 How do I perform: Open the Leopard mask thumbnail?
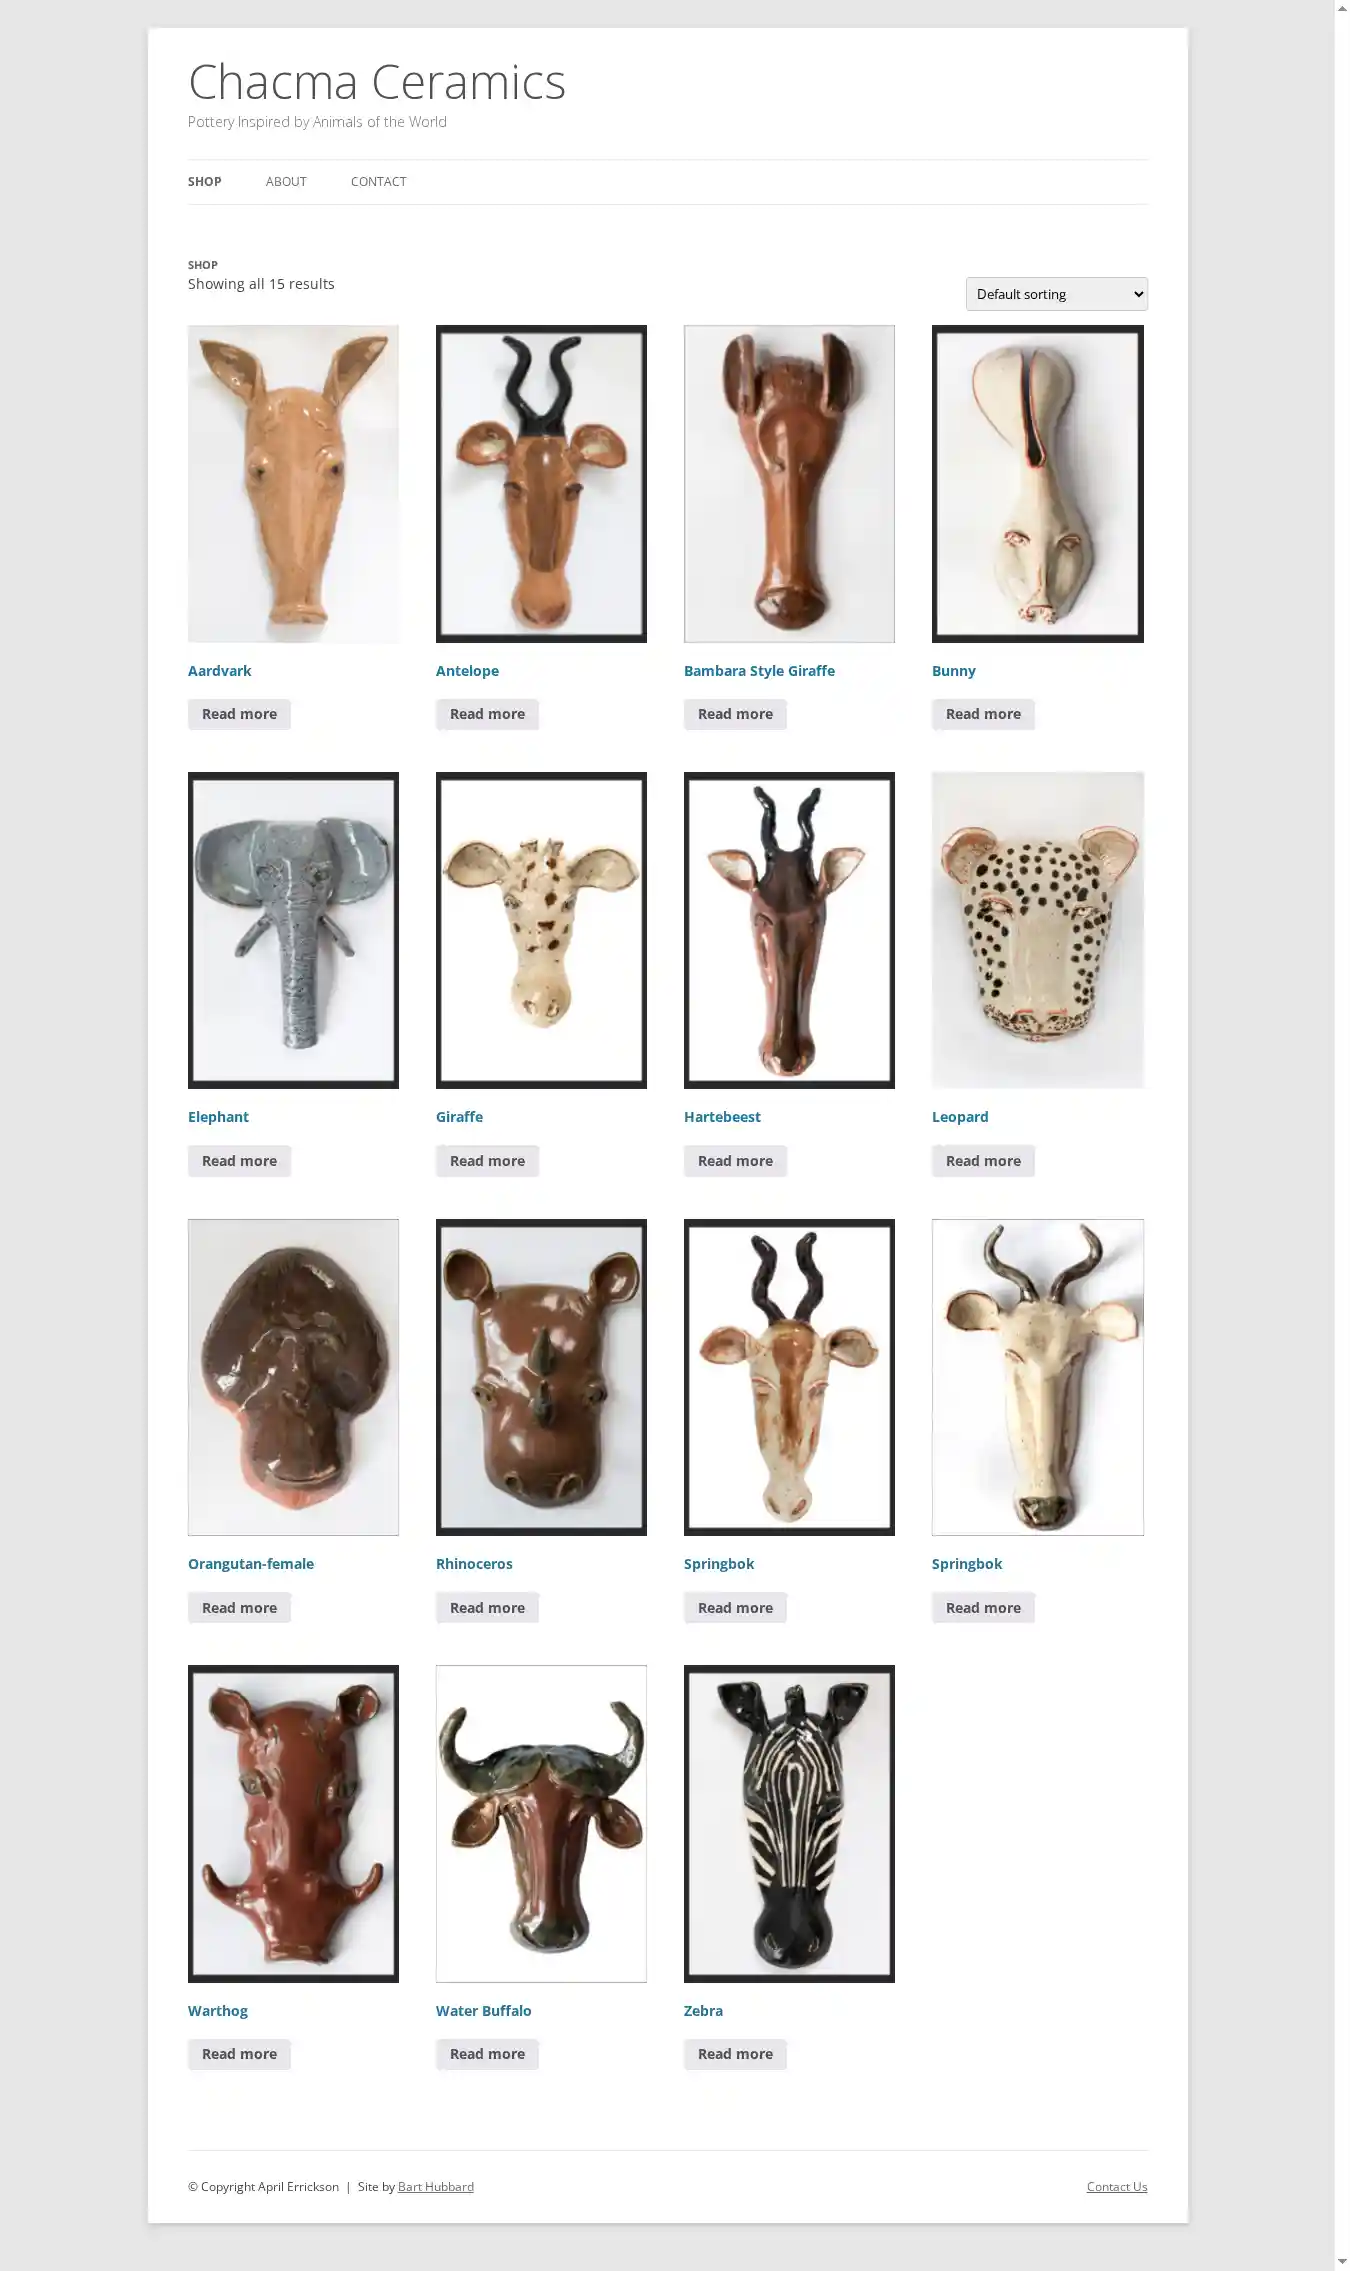pos(1037,930)
